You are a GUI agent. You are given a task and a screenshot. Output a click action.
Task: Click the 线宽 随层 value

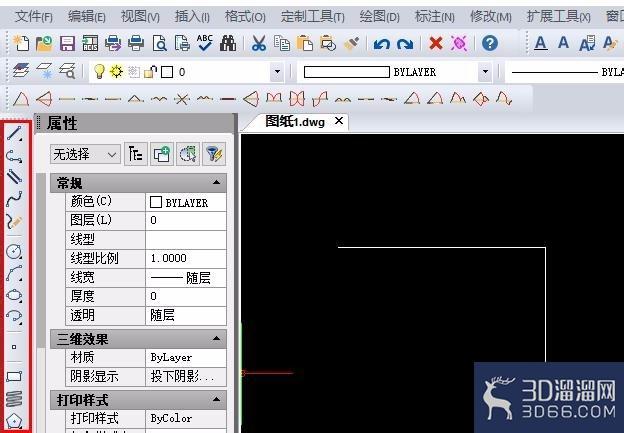tap(186, 277)
